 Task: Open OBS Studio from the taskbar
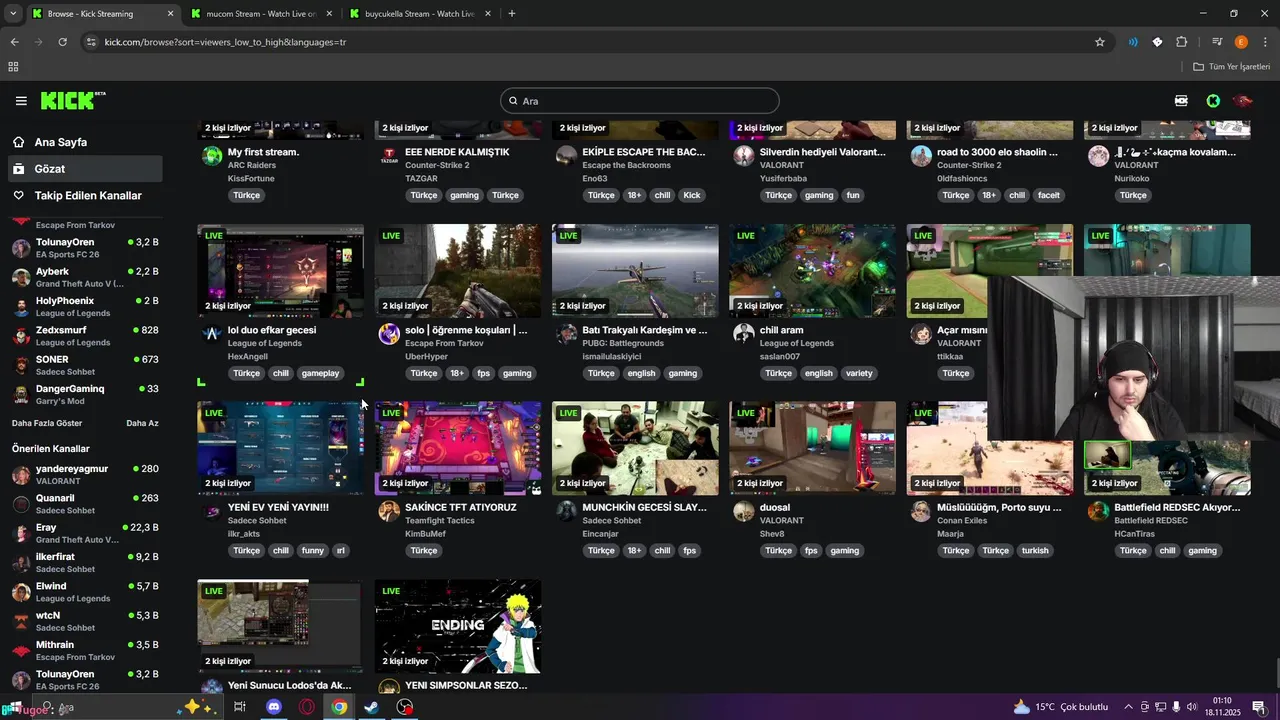point(404,707)
